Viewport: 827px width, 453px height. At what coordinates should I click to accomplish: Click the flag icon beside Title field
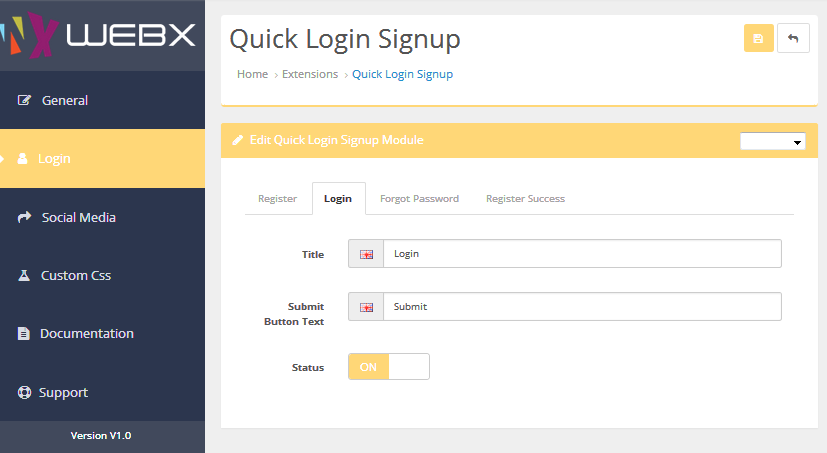tap(366, 254)
